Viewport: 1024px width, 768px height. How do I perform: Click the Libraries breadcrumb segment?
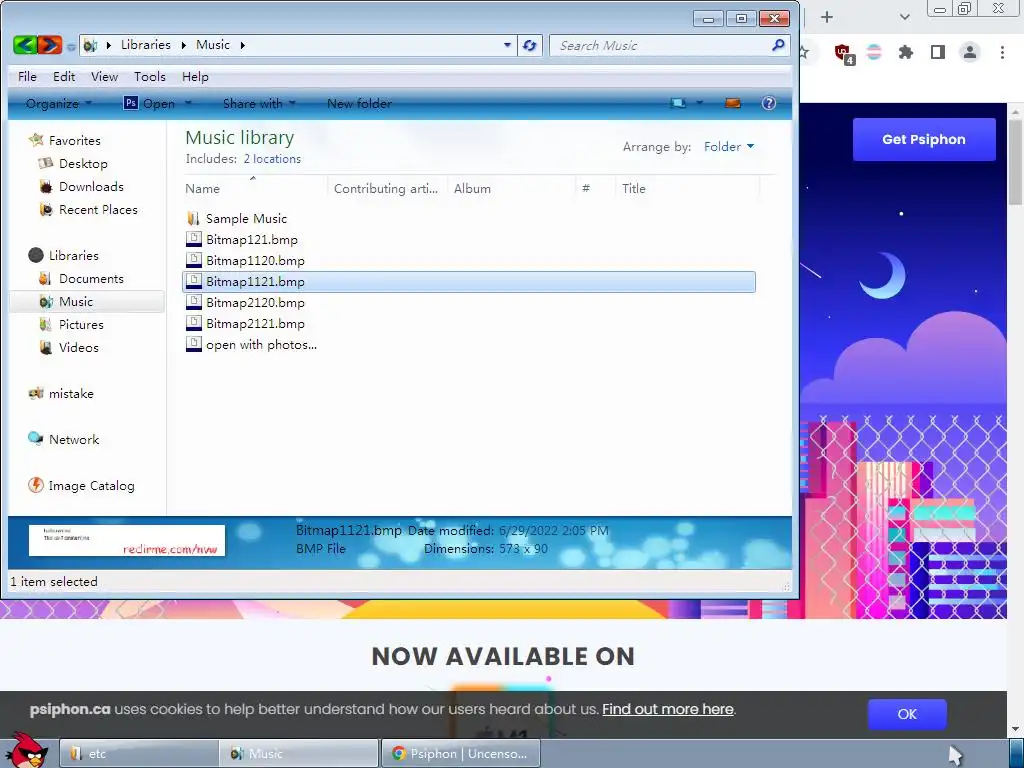146,45
